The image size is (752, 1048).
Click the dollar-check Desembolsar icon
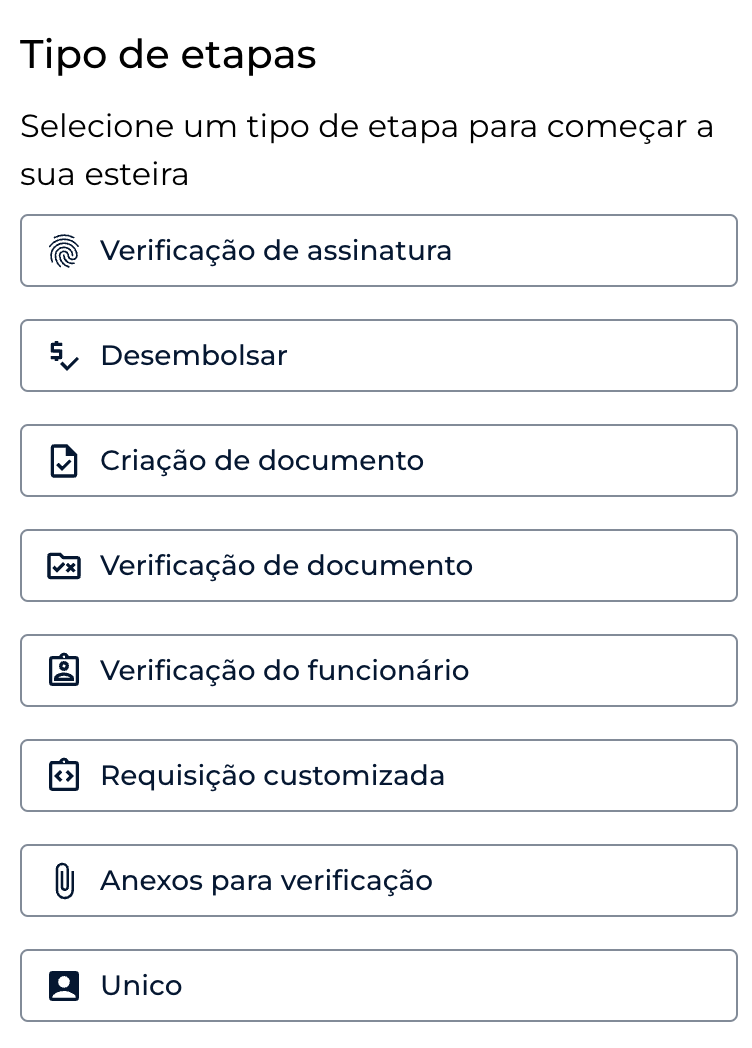(64, 356)
